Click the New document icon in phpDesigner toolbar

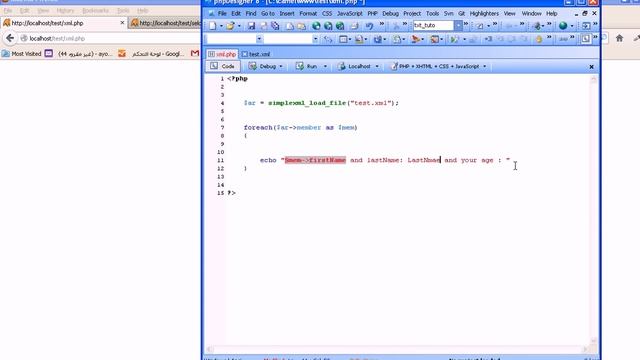tap(213, 26)
